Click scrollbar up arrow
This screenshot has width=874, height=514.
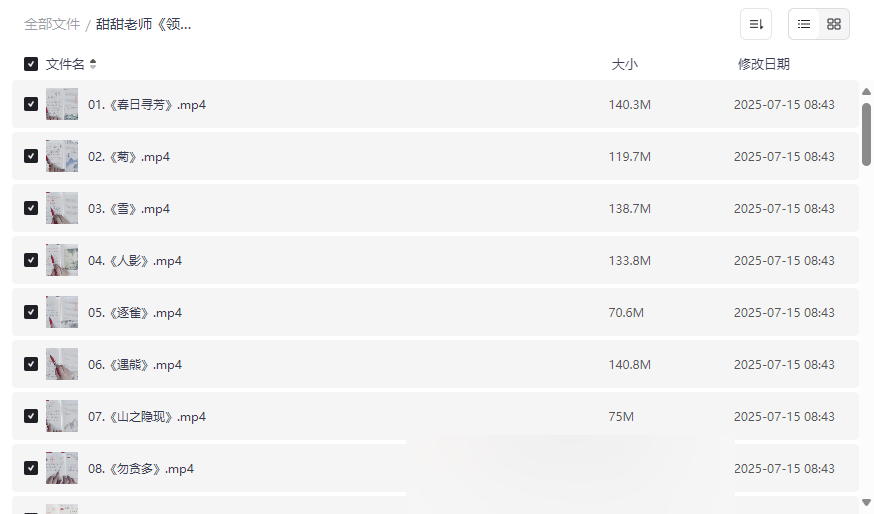pos(866,92)
